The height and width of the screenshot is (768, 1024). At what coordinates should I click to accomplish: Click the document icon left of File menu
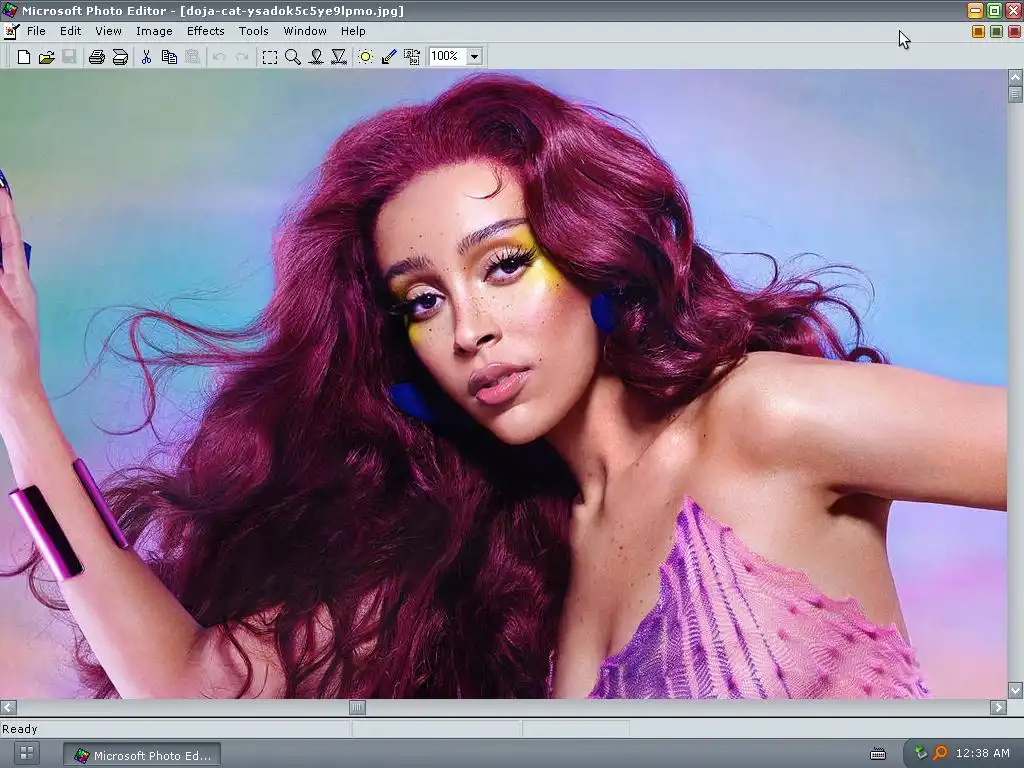pos(11,31)
